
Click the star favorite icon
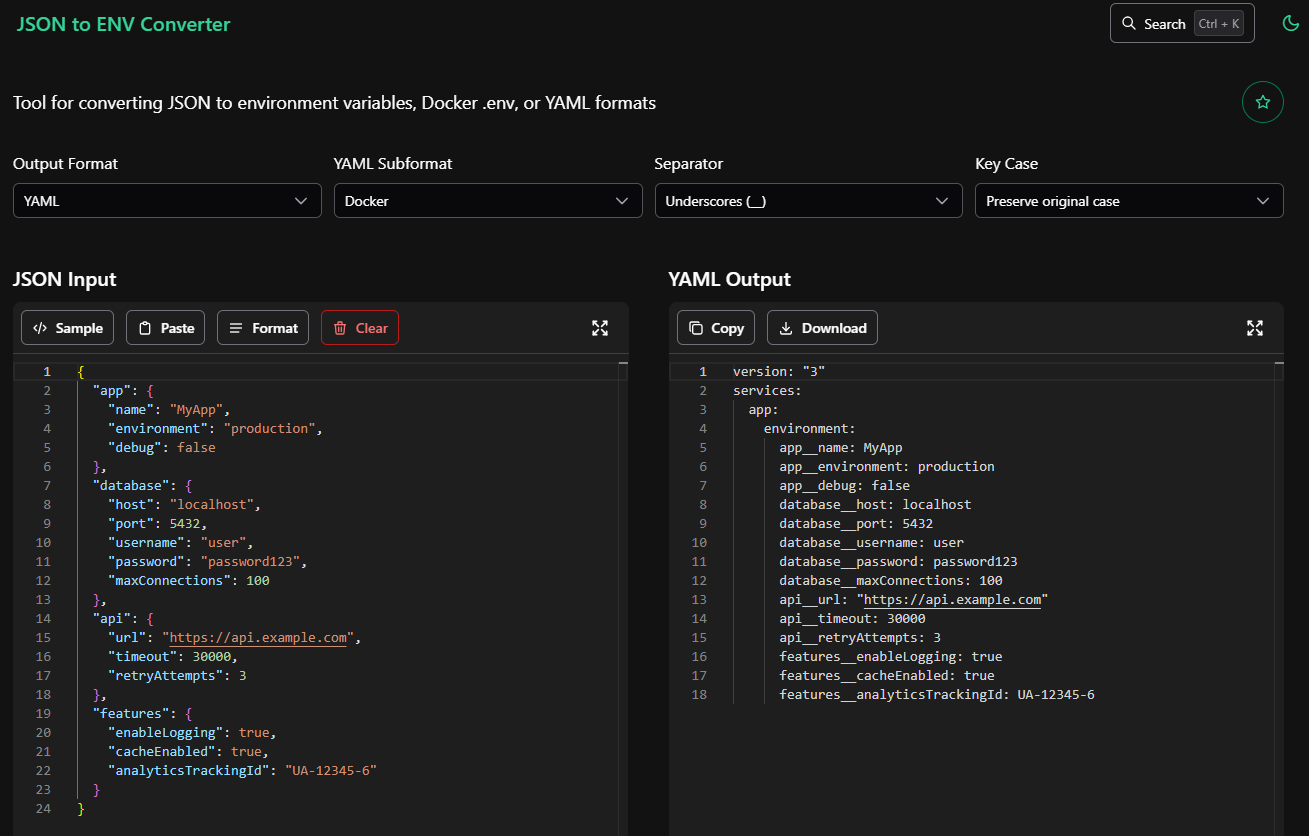pos(1262,101)
